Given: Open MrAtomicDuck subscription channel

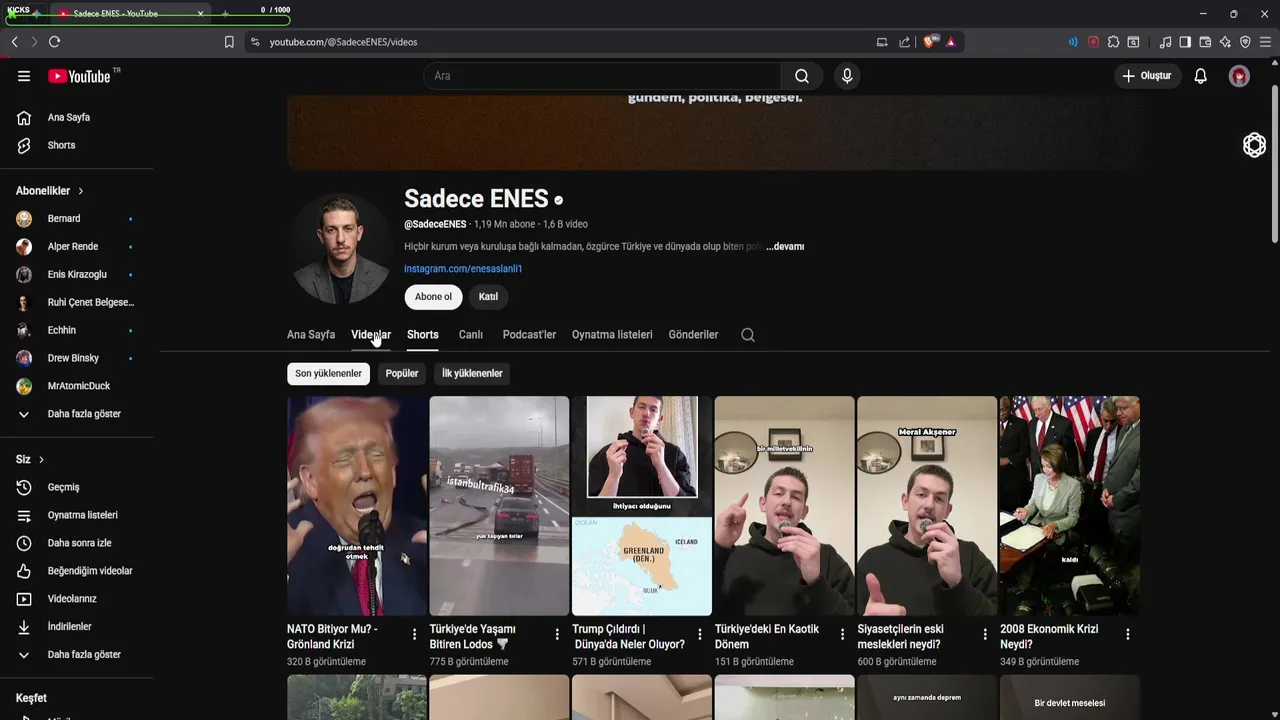Looking at the screenshot, I should click(x=77, y=386).
